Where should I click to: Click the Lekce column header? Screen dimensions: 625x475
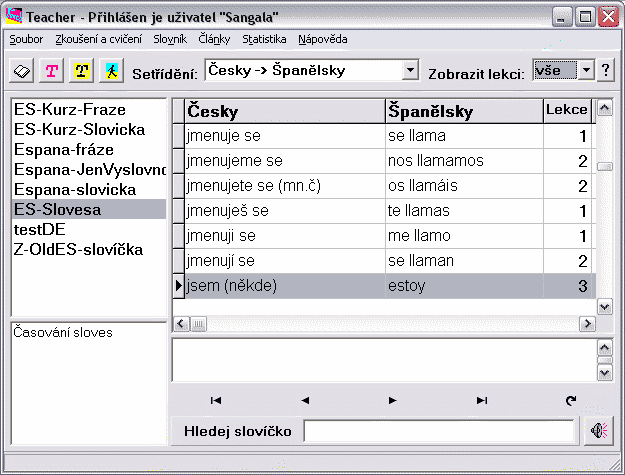point(568,111)
